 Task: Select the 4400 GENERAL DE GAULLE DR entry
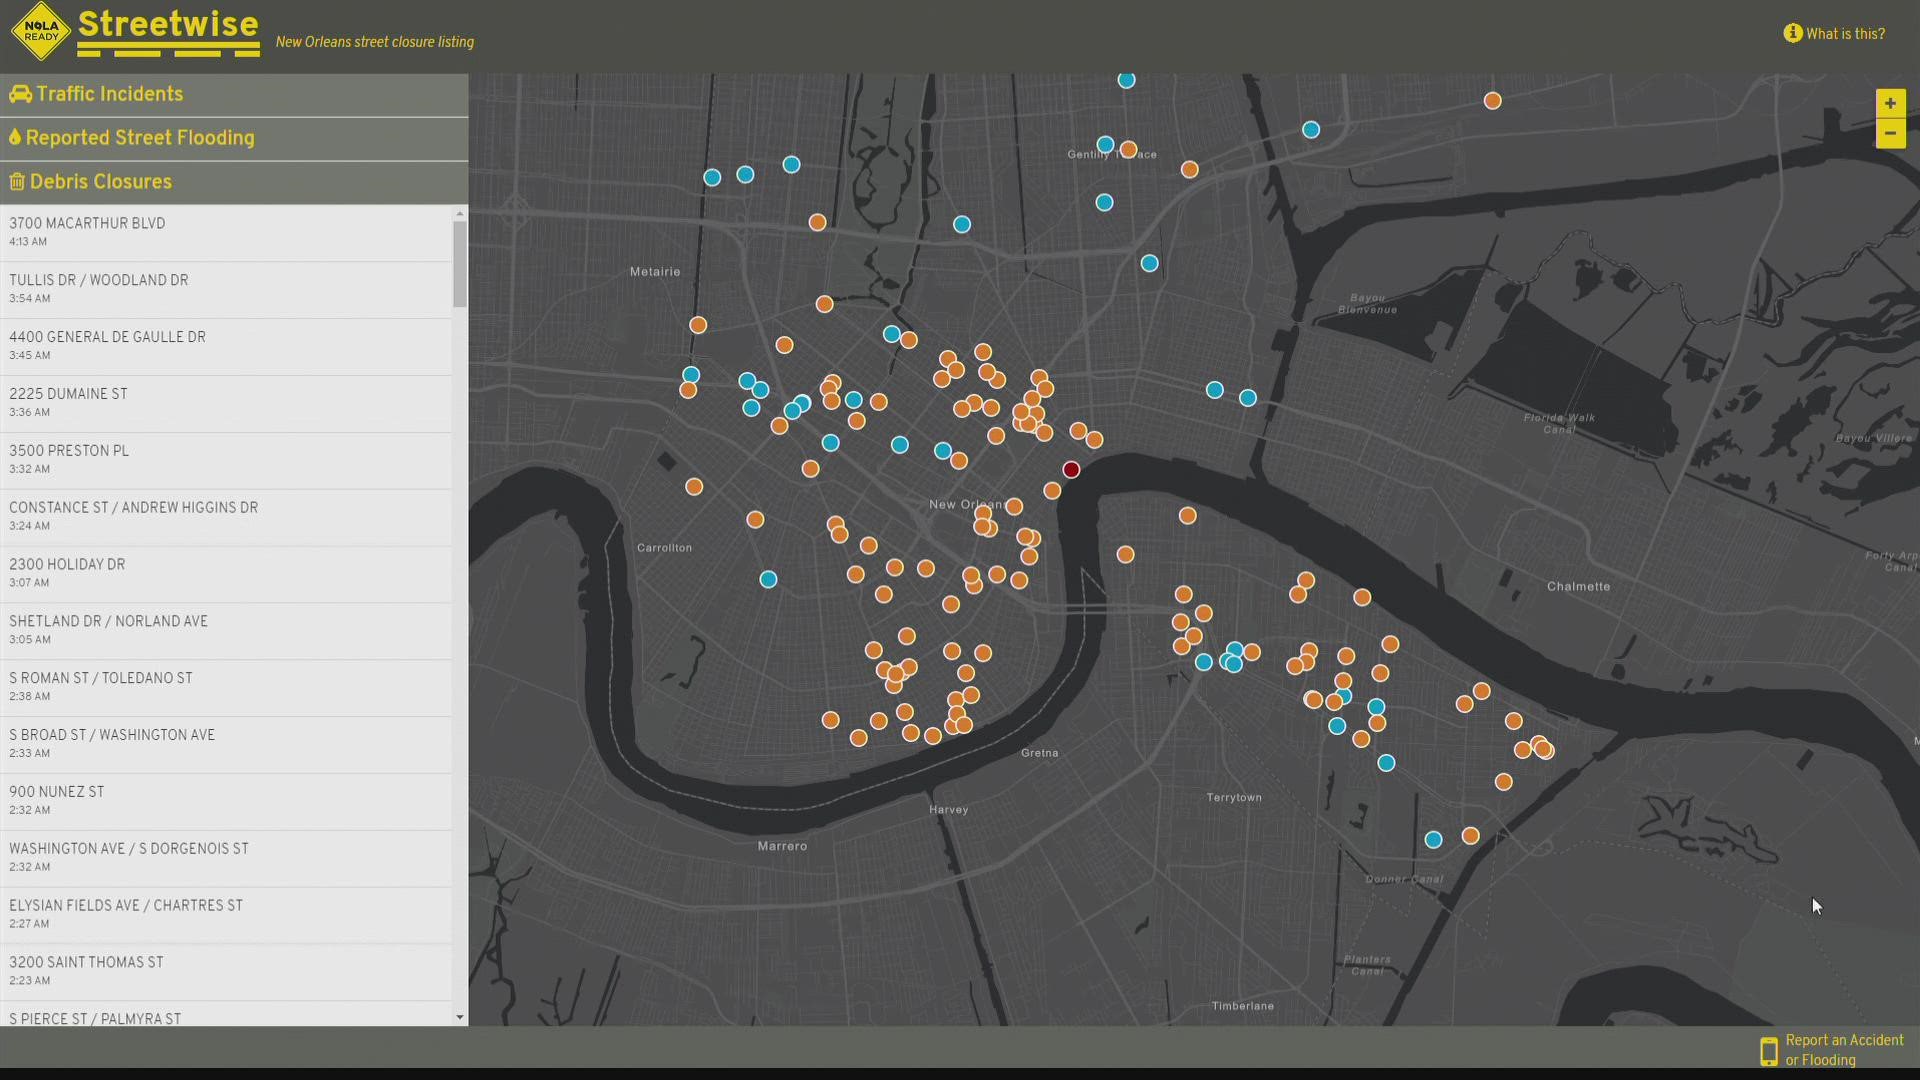pyautogui.click(x=226, y=347)
